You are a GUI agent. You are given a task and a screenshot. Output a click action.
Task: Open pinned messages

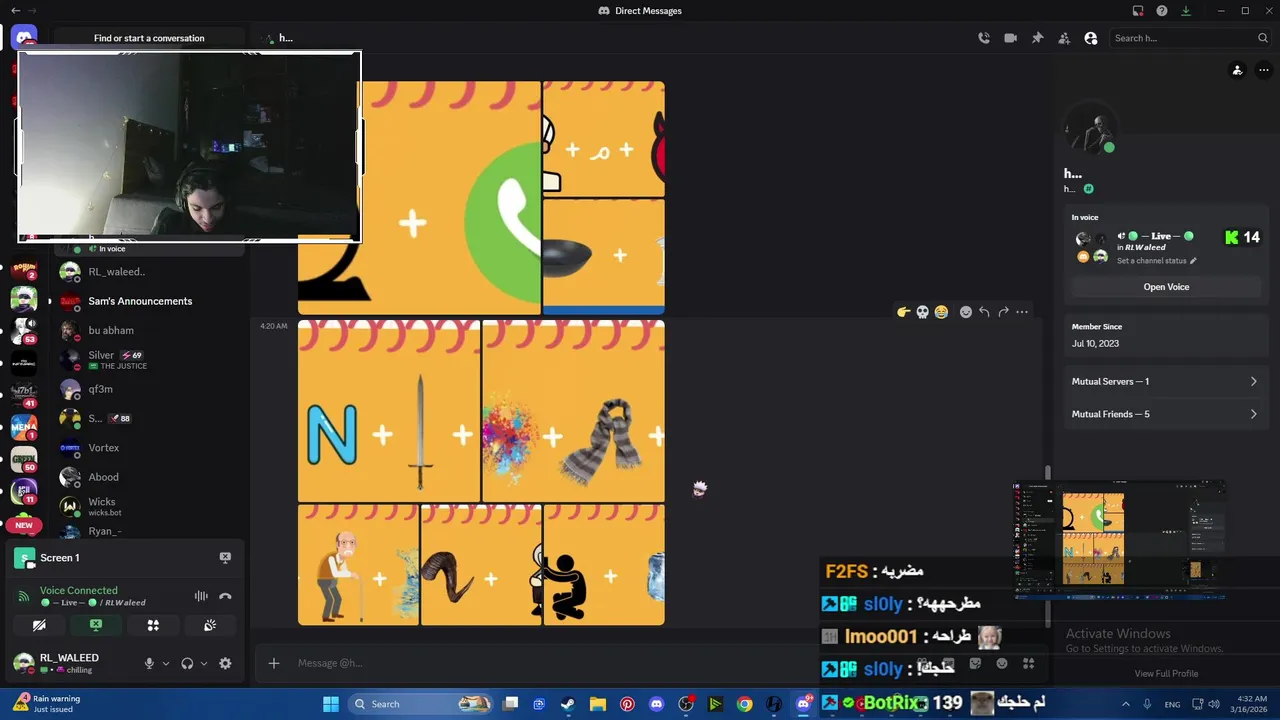1037,38
